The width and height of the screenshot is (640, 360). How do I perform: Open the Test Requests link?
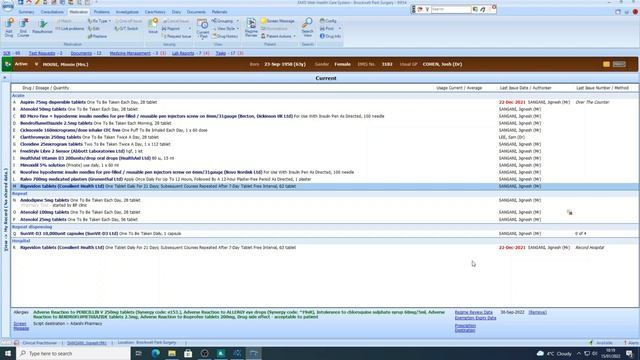click(x=42, y=53)
